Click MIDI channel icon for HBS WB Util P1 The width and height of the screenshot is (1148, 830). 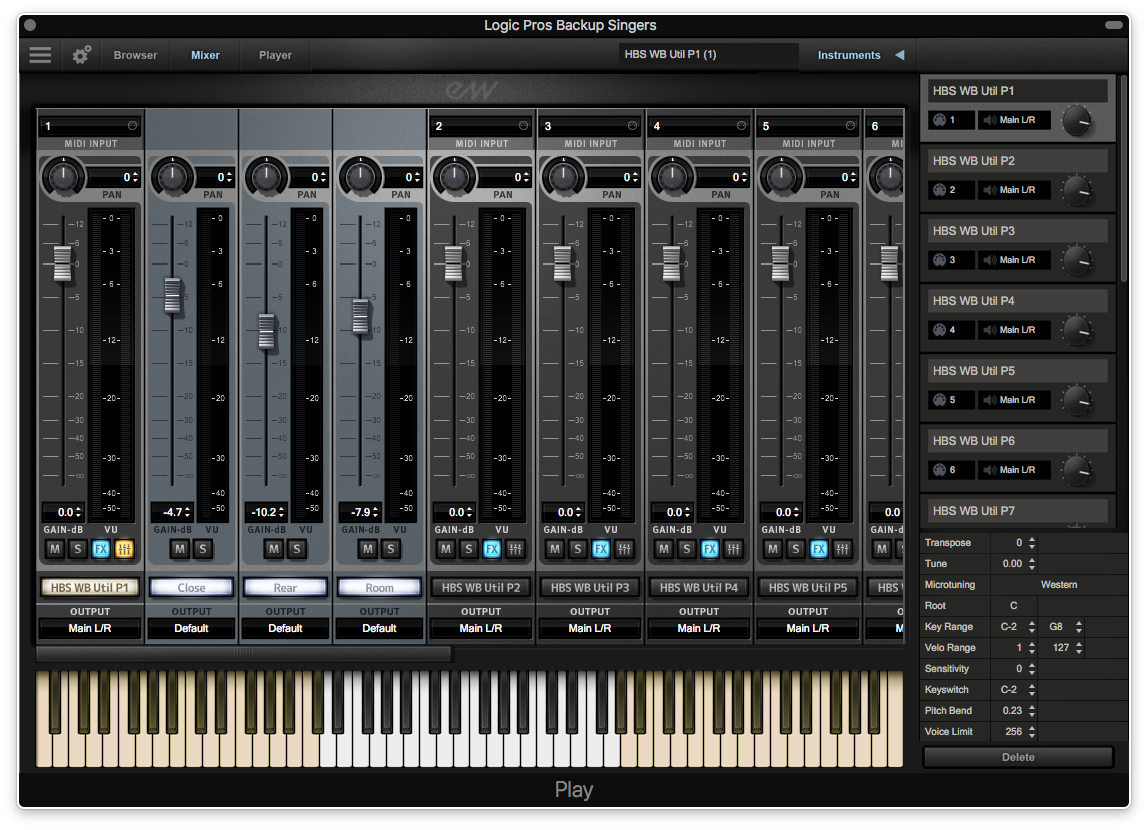pos(939,120)
